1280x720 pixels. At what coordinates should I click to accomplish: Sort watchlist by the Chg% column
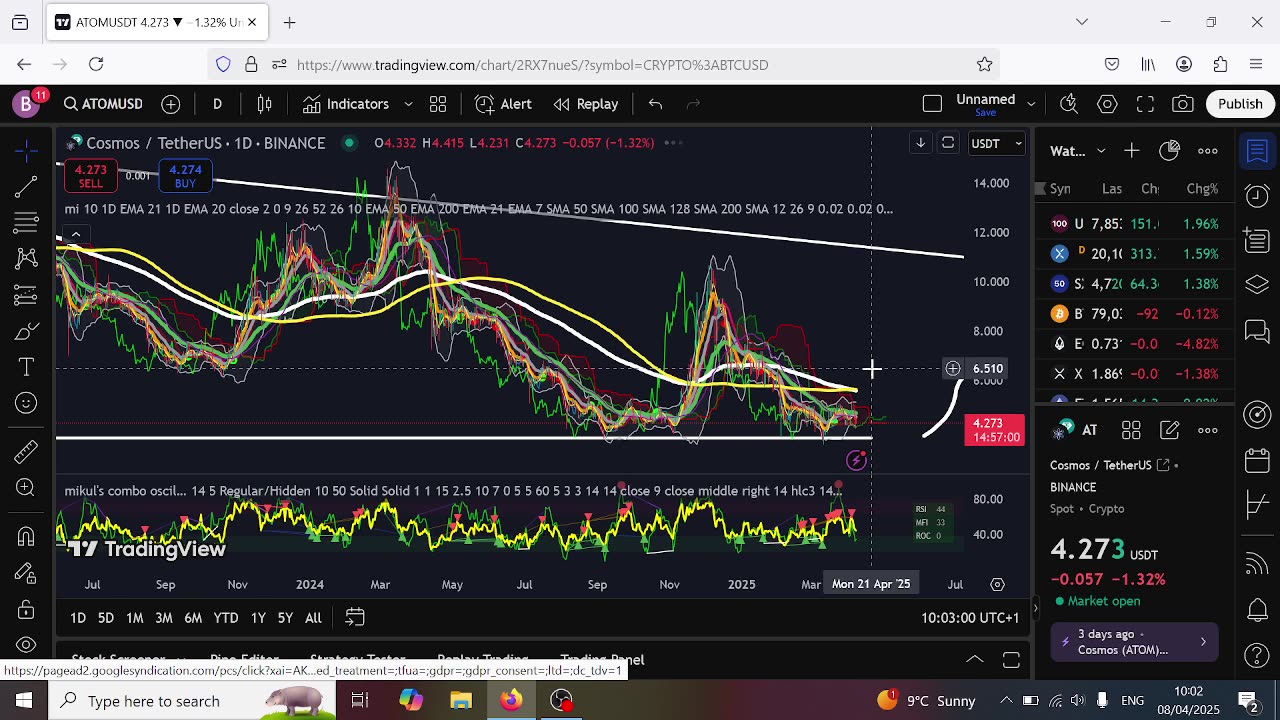(x=1202, y=189)
